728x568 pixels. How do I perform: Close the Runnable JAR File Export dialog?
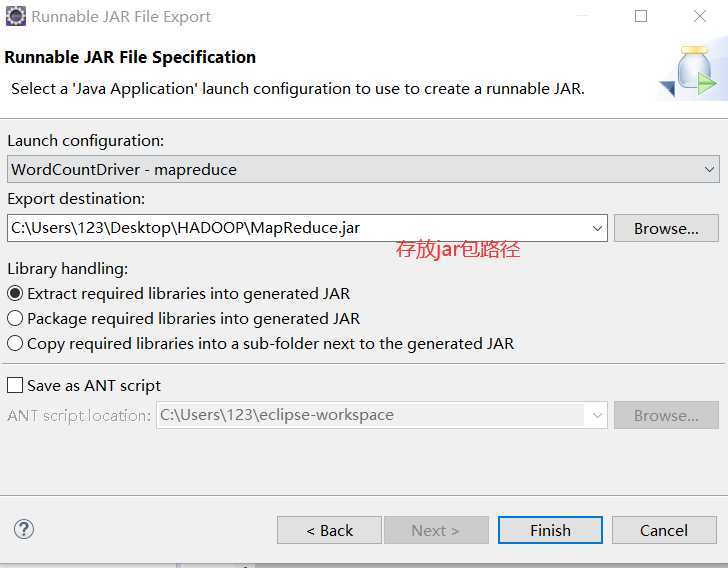pos(700,16)
